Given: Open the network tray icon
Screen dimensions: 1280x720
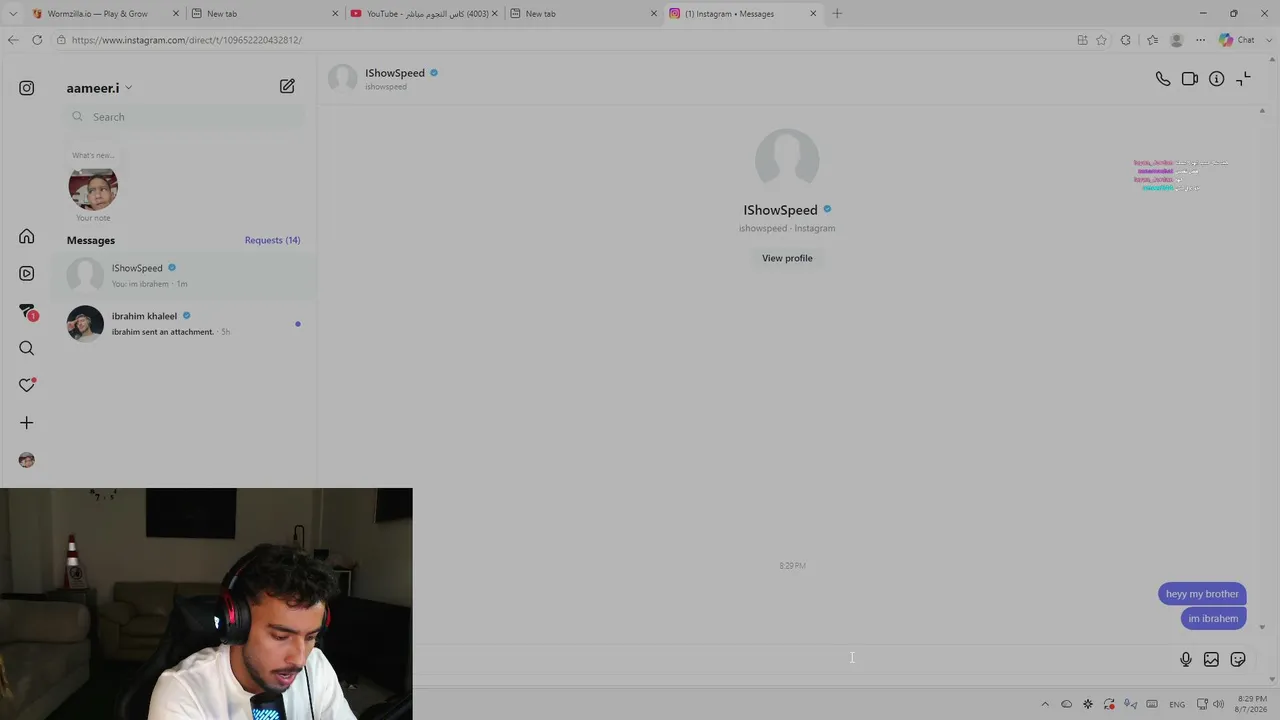Looking at the screenshot, I should coord(1203,704).
